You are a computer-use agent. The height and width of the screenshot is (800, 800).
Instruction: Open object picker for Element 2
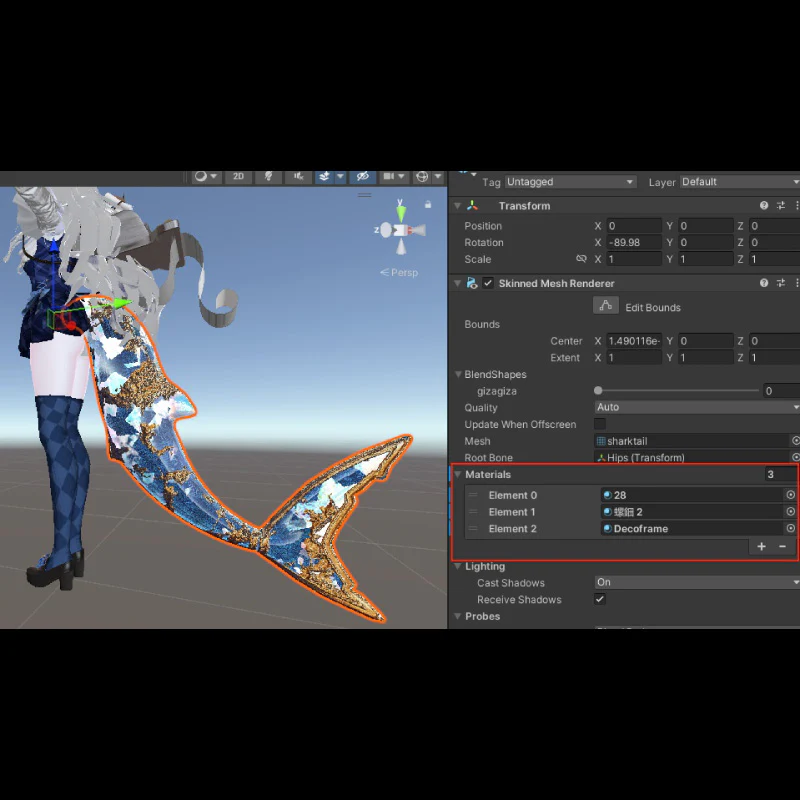(x=790, y=529)
